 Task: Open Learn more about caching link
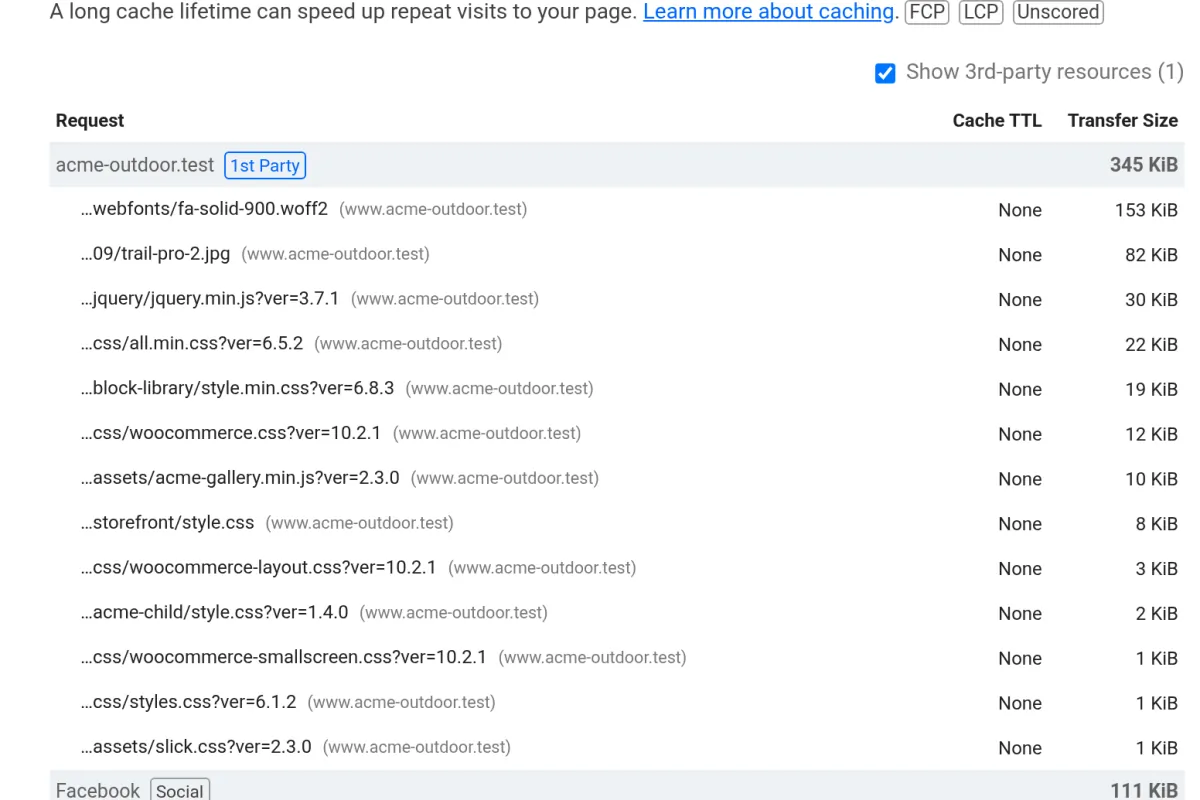tap(769, 12)
